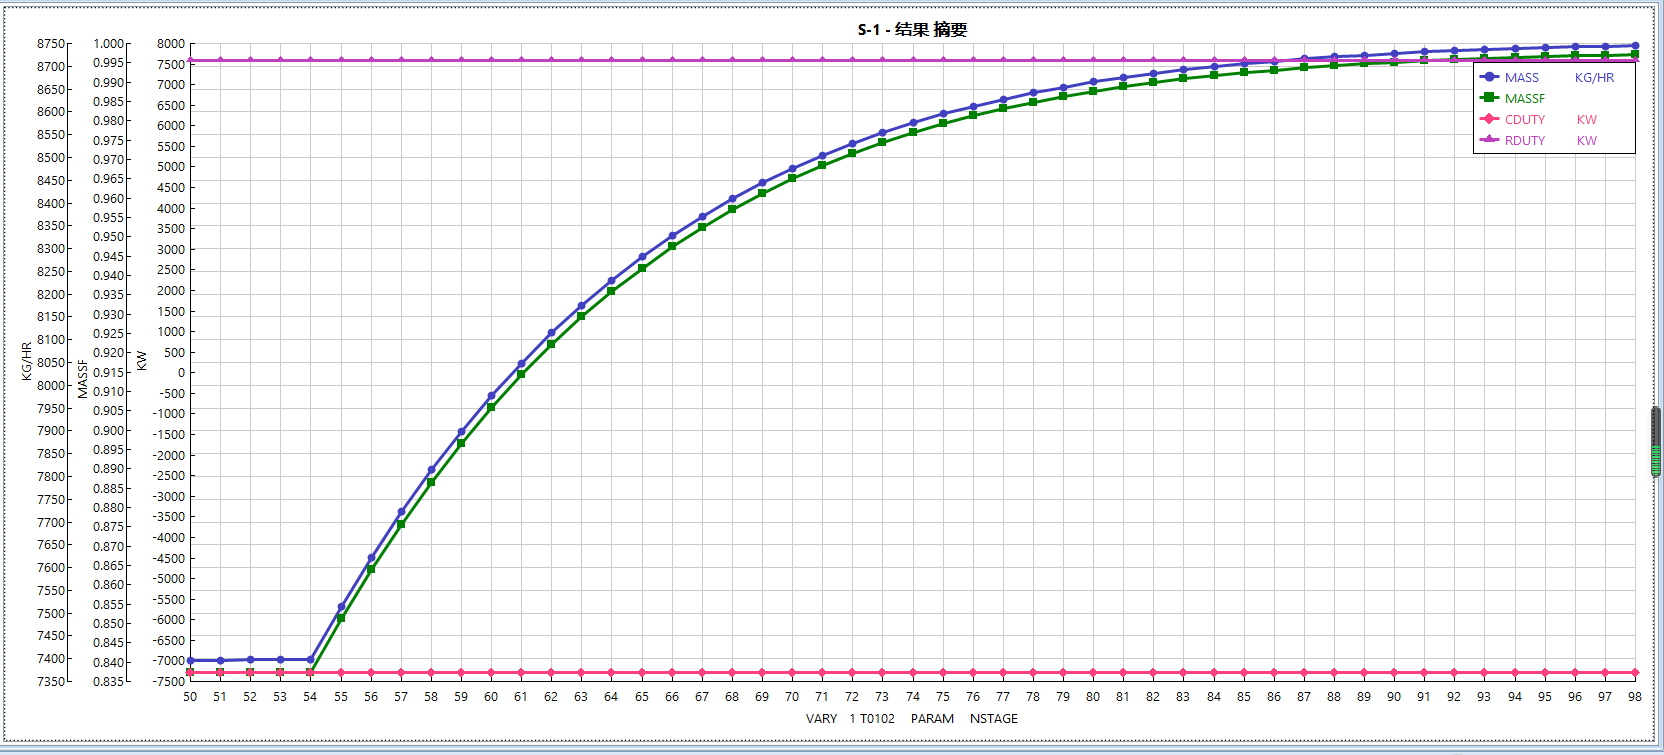Select the CDUTY legend label

point(1525,119)
